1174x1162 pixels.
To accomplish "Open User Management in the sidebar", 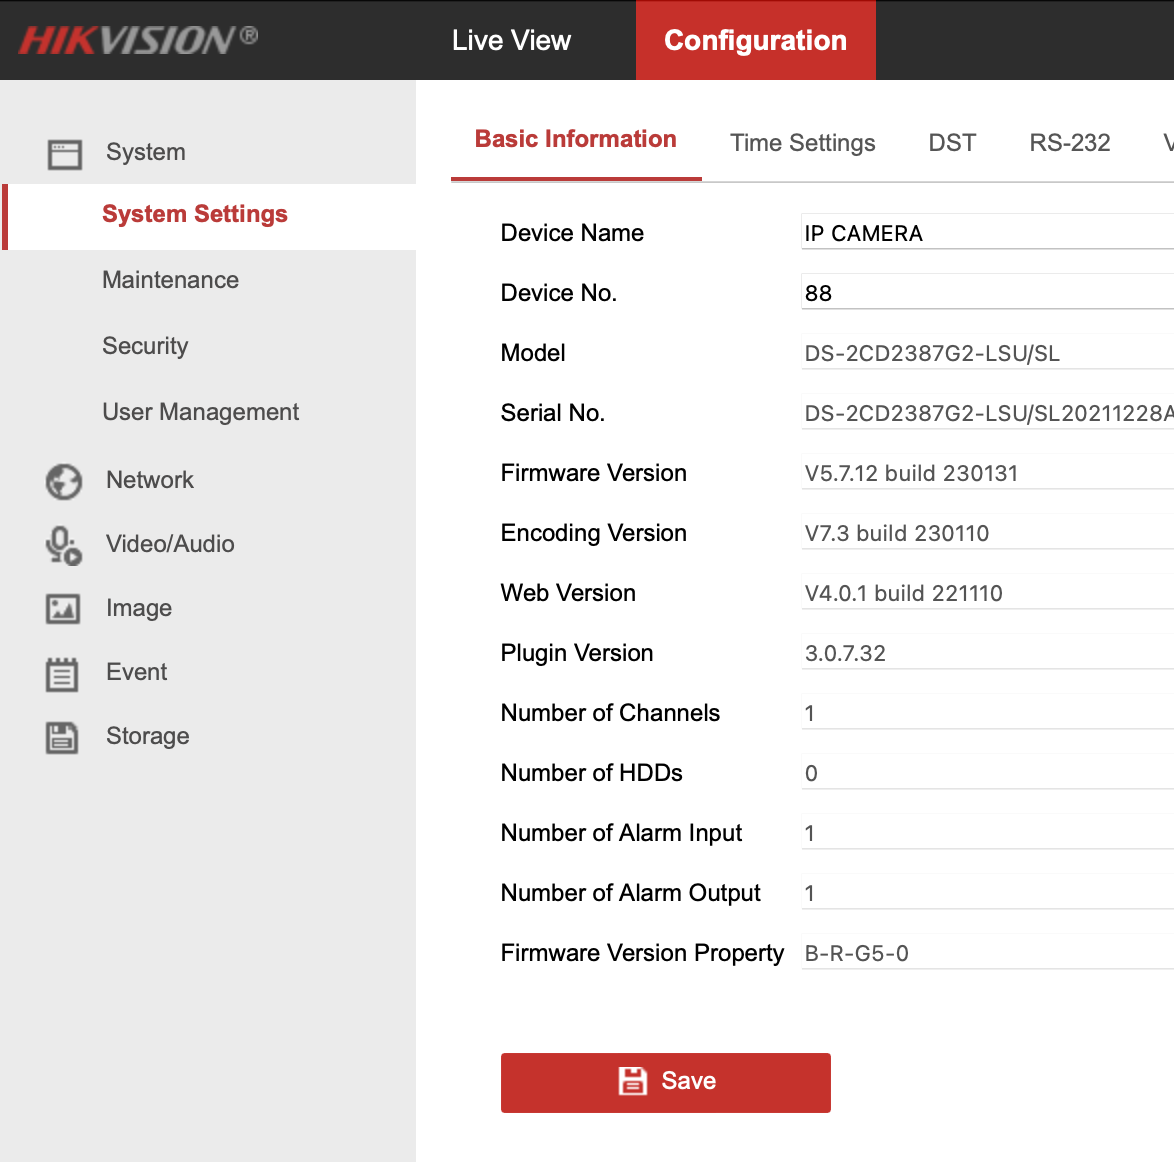I will [x=201, y=412].
